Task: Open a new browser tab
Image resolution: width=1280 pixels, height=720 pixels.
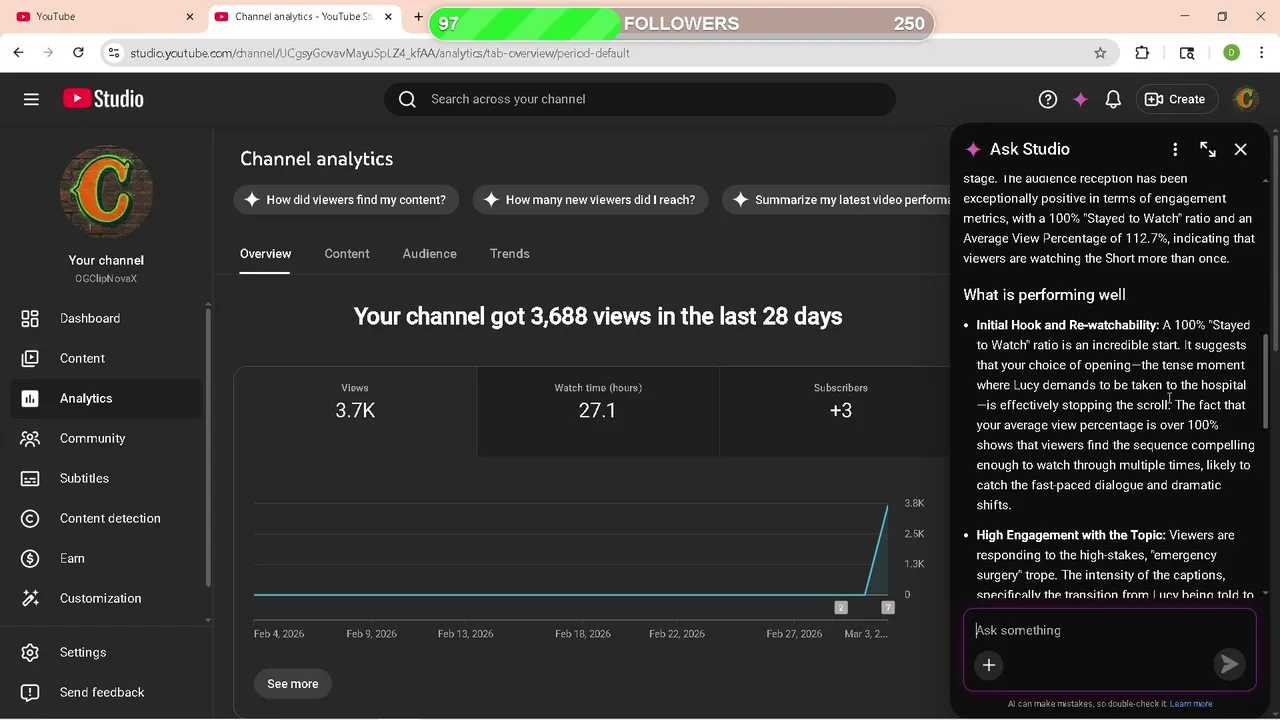Action: tap(418, 17)
